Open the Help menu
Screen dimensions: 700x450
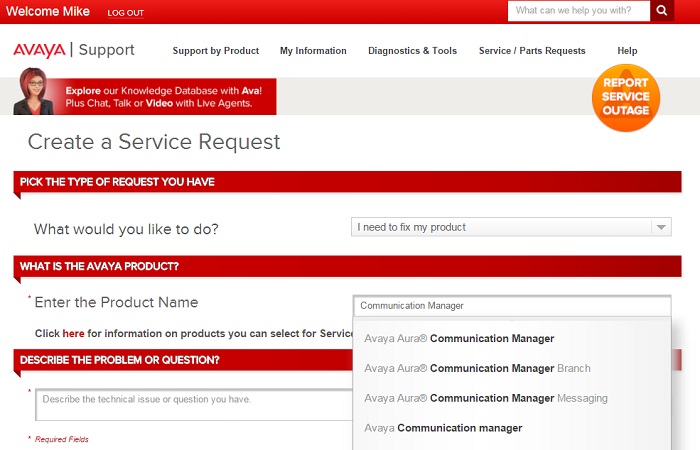tap(627, 51)
